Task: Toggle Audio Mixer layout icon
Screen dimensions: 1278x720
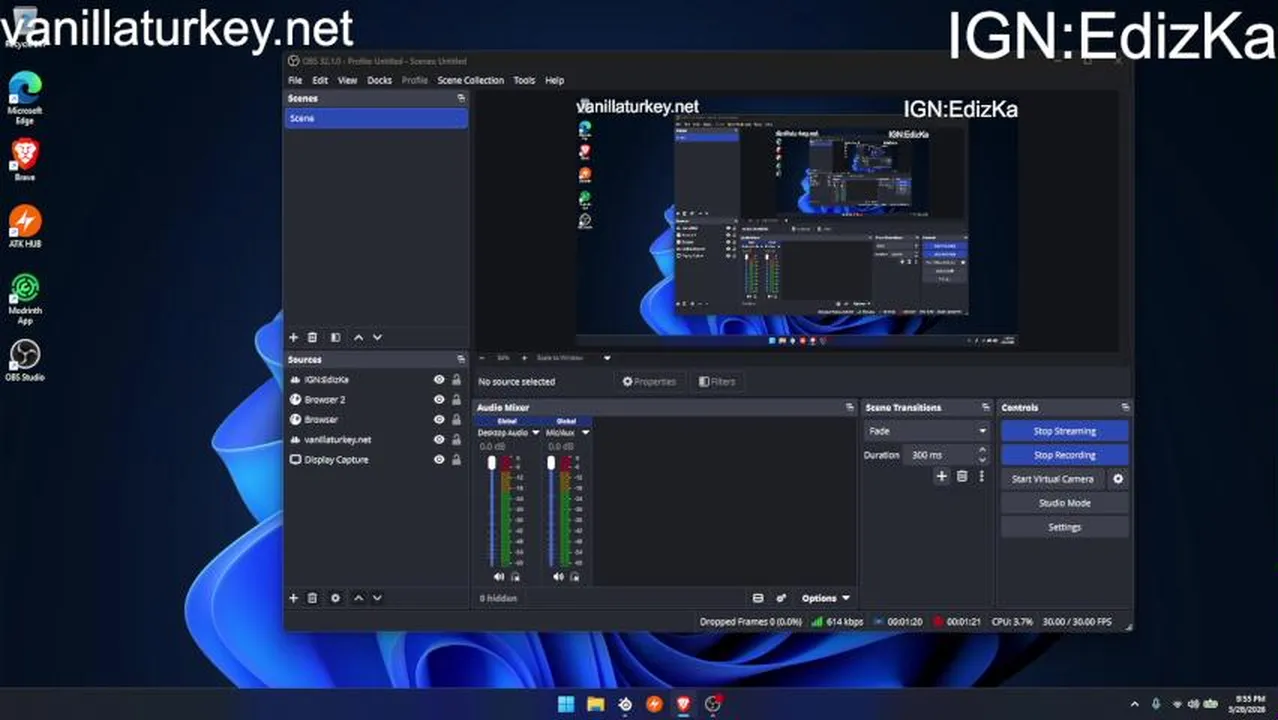Action: [x=758, y=598]
